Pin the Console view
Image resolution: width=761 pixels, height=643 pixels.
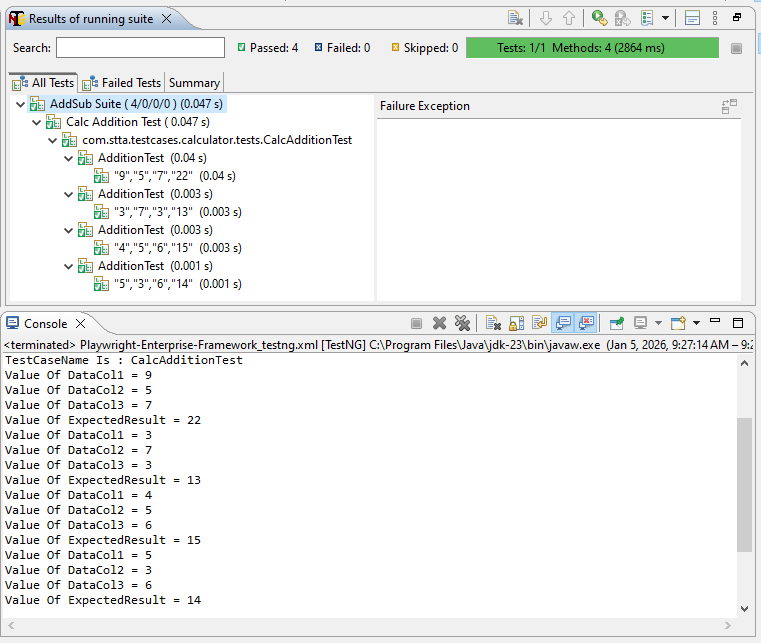coord(616,323)
